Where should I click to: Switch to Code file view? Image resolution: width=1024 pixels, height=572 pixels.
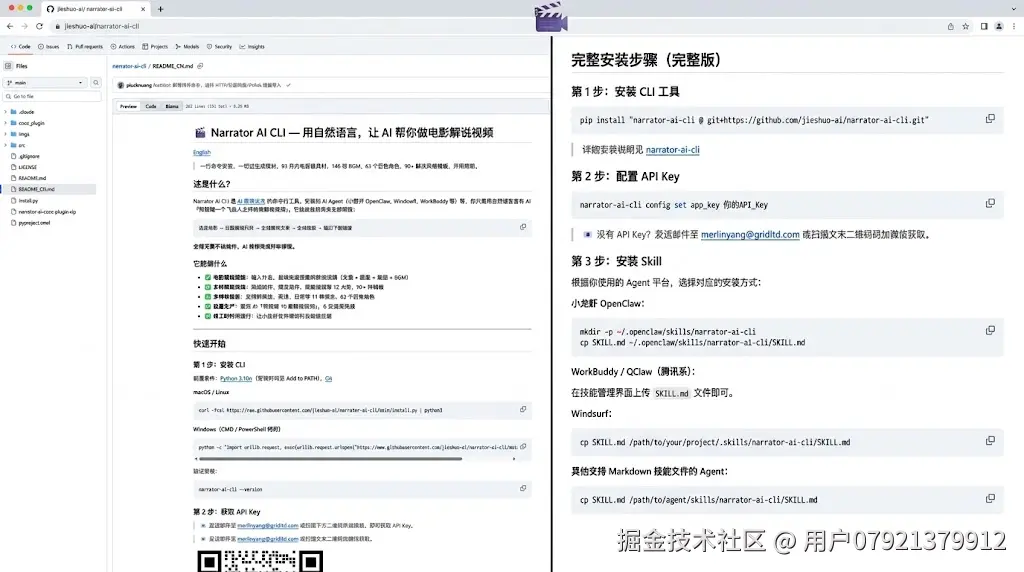click(x=151, y=106)
